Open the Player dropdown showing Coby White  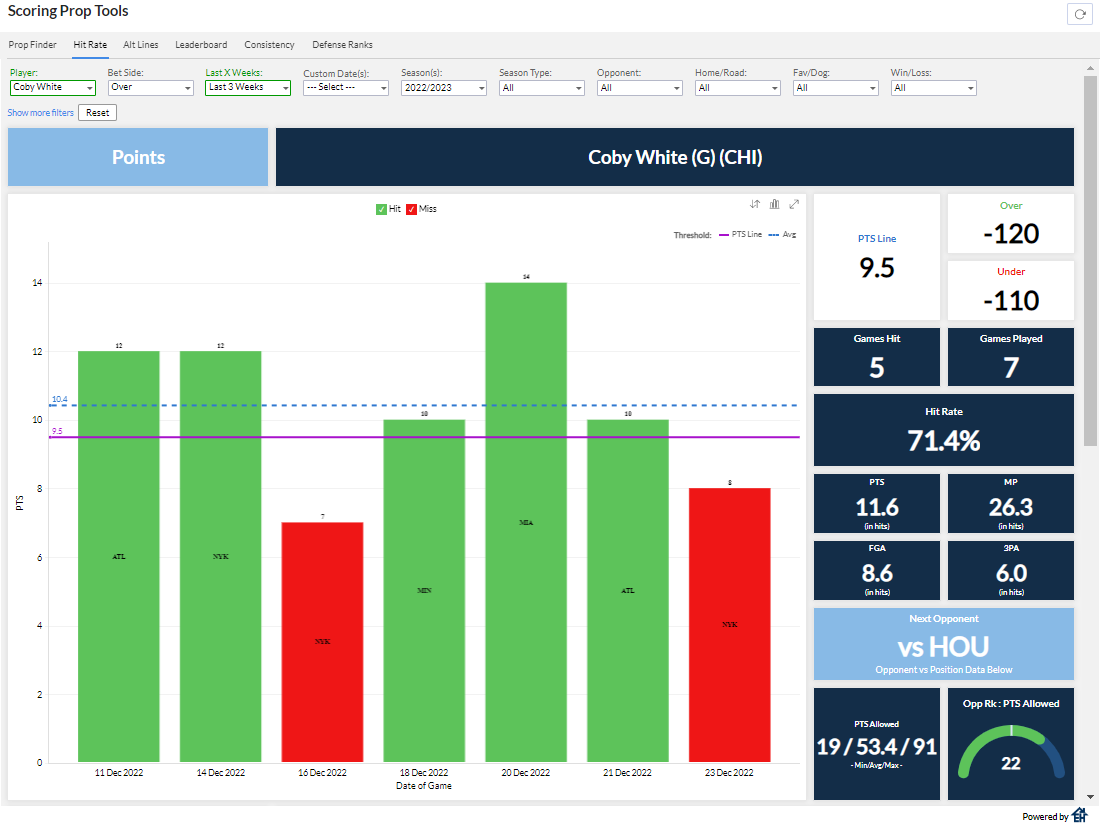click(x=52, y=88)
